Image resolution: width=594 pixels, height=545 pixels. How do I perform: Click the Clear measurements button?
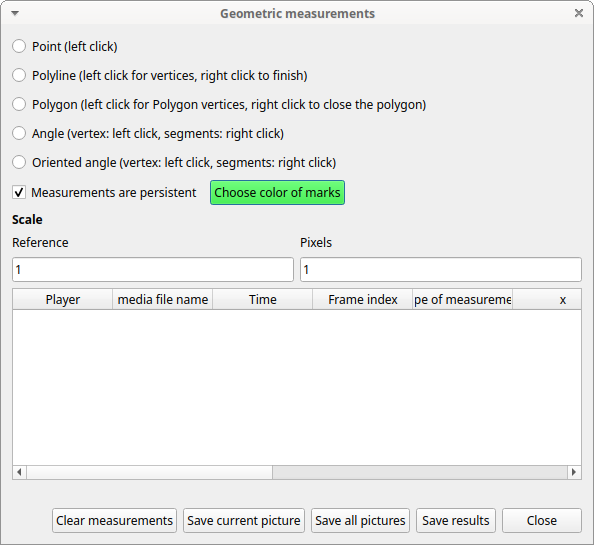pos(114,520)
